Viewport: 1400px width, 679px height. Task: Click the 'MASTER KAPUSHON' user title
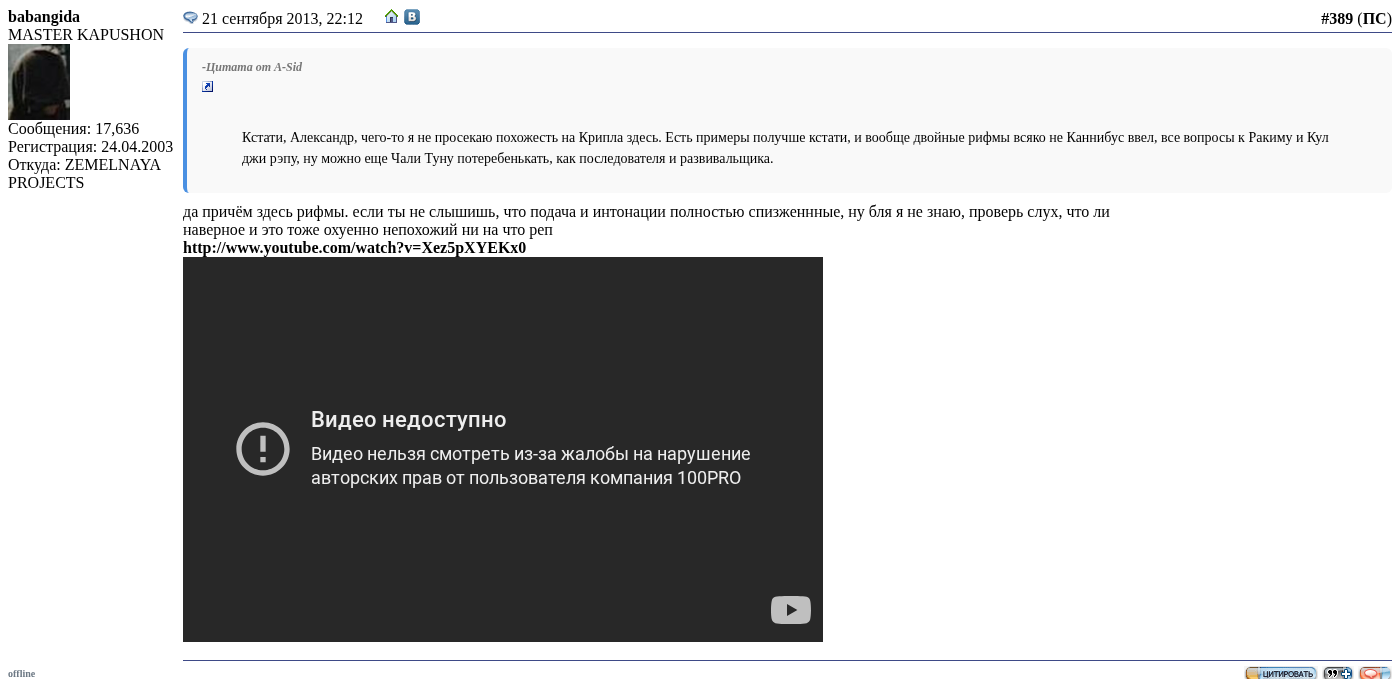[x=86, y=35]
